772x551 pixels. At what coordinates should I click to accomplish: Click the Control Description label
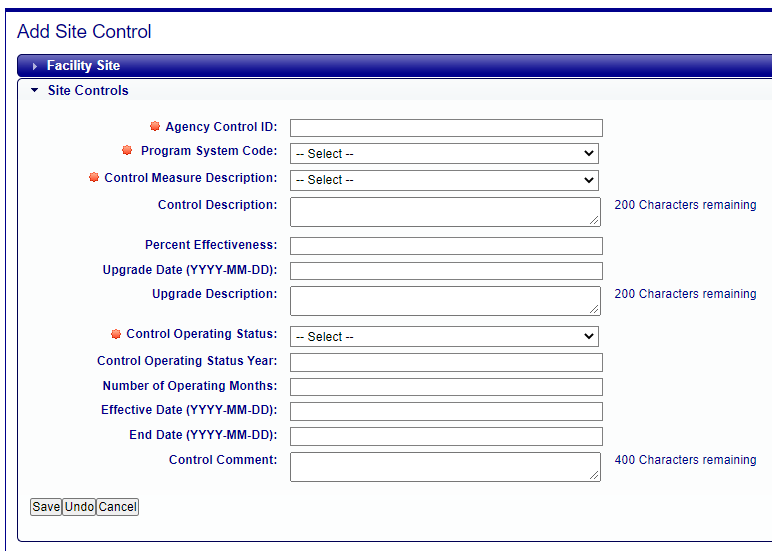218,205
